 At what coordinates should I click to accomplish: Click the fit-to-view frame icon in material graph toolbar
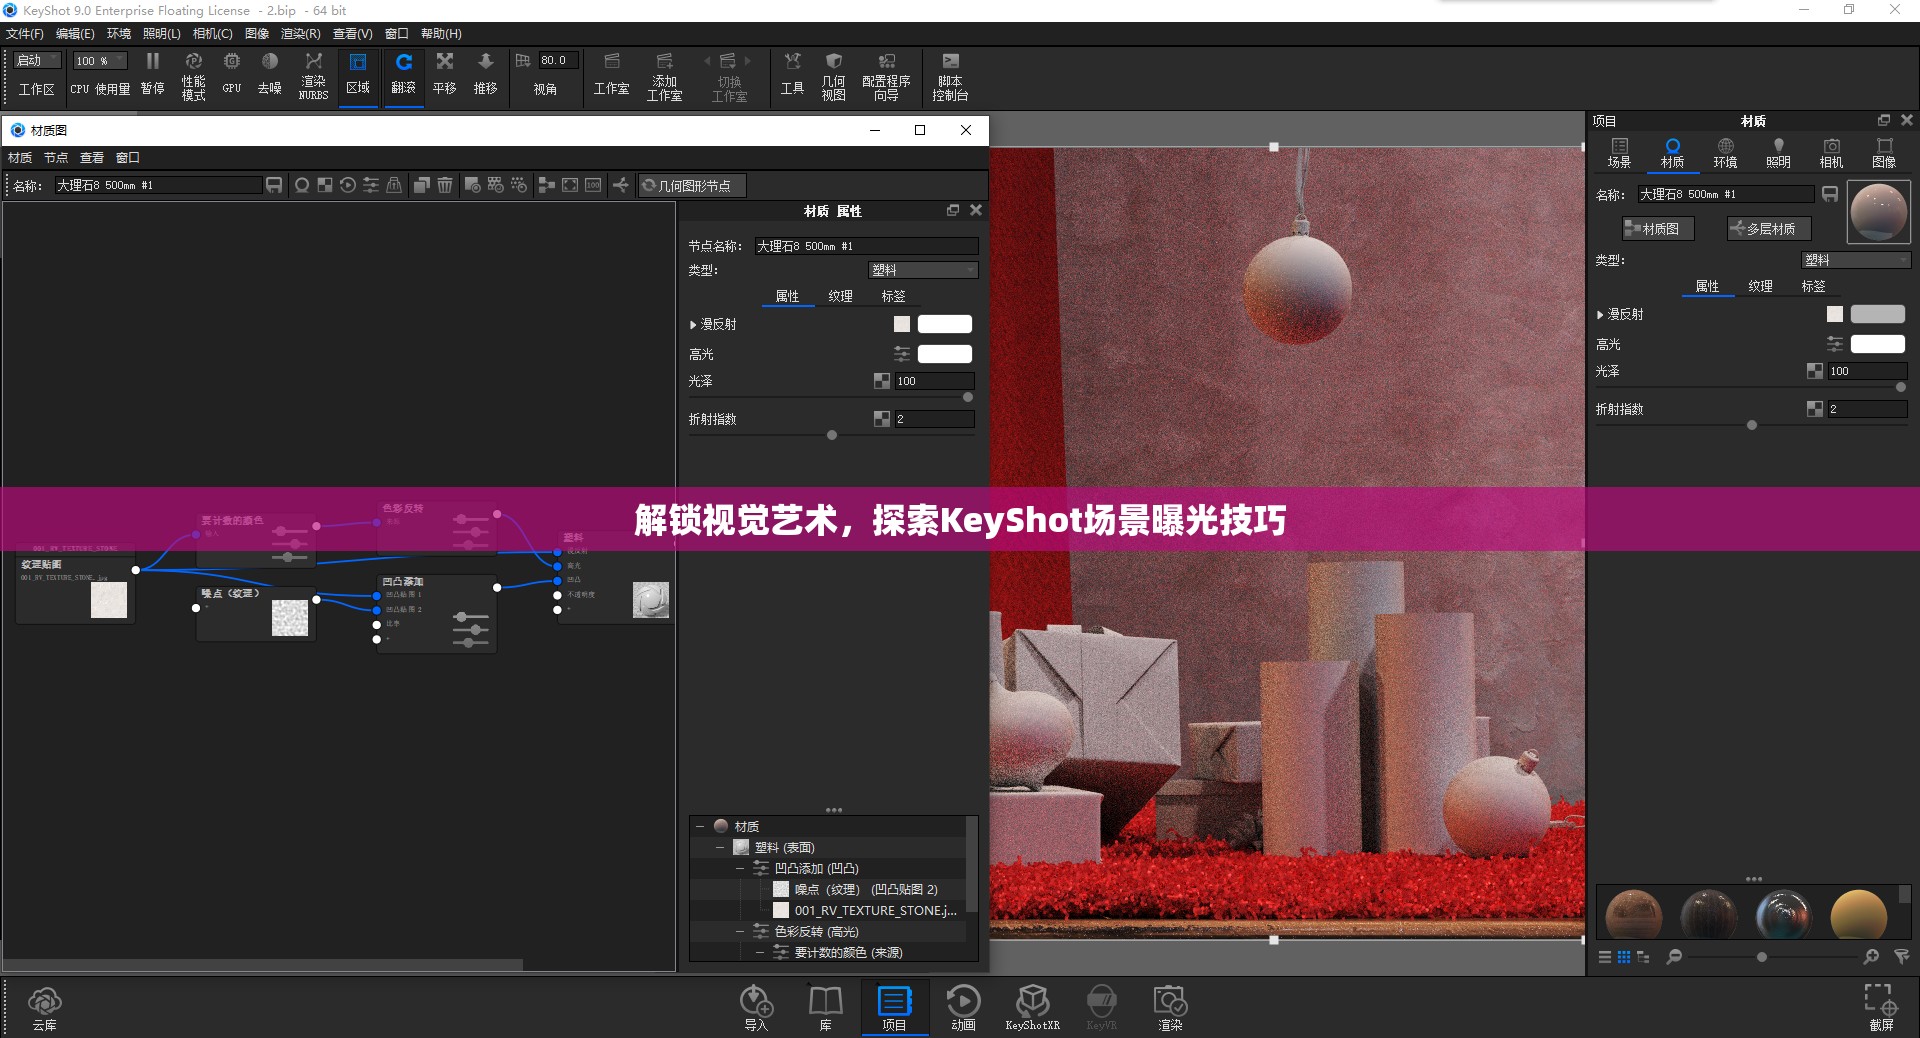(x=570, y=185)
